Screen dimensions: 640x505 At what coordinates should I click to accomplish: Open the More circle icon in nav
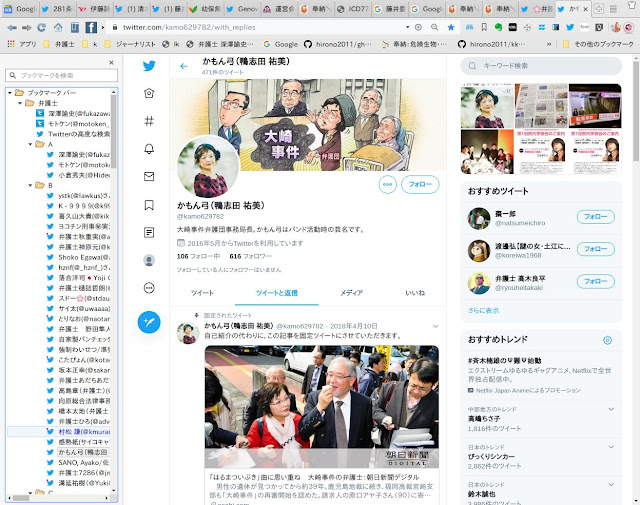(x=149, y=288)
